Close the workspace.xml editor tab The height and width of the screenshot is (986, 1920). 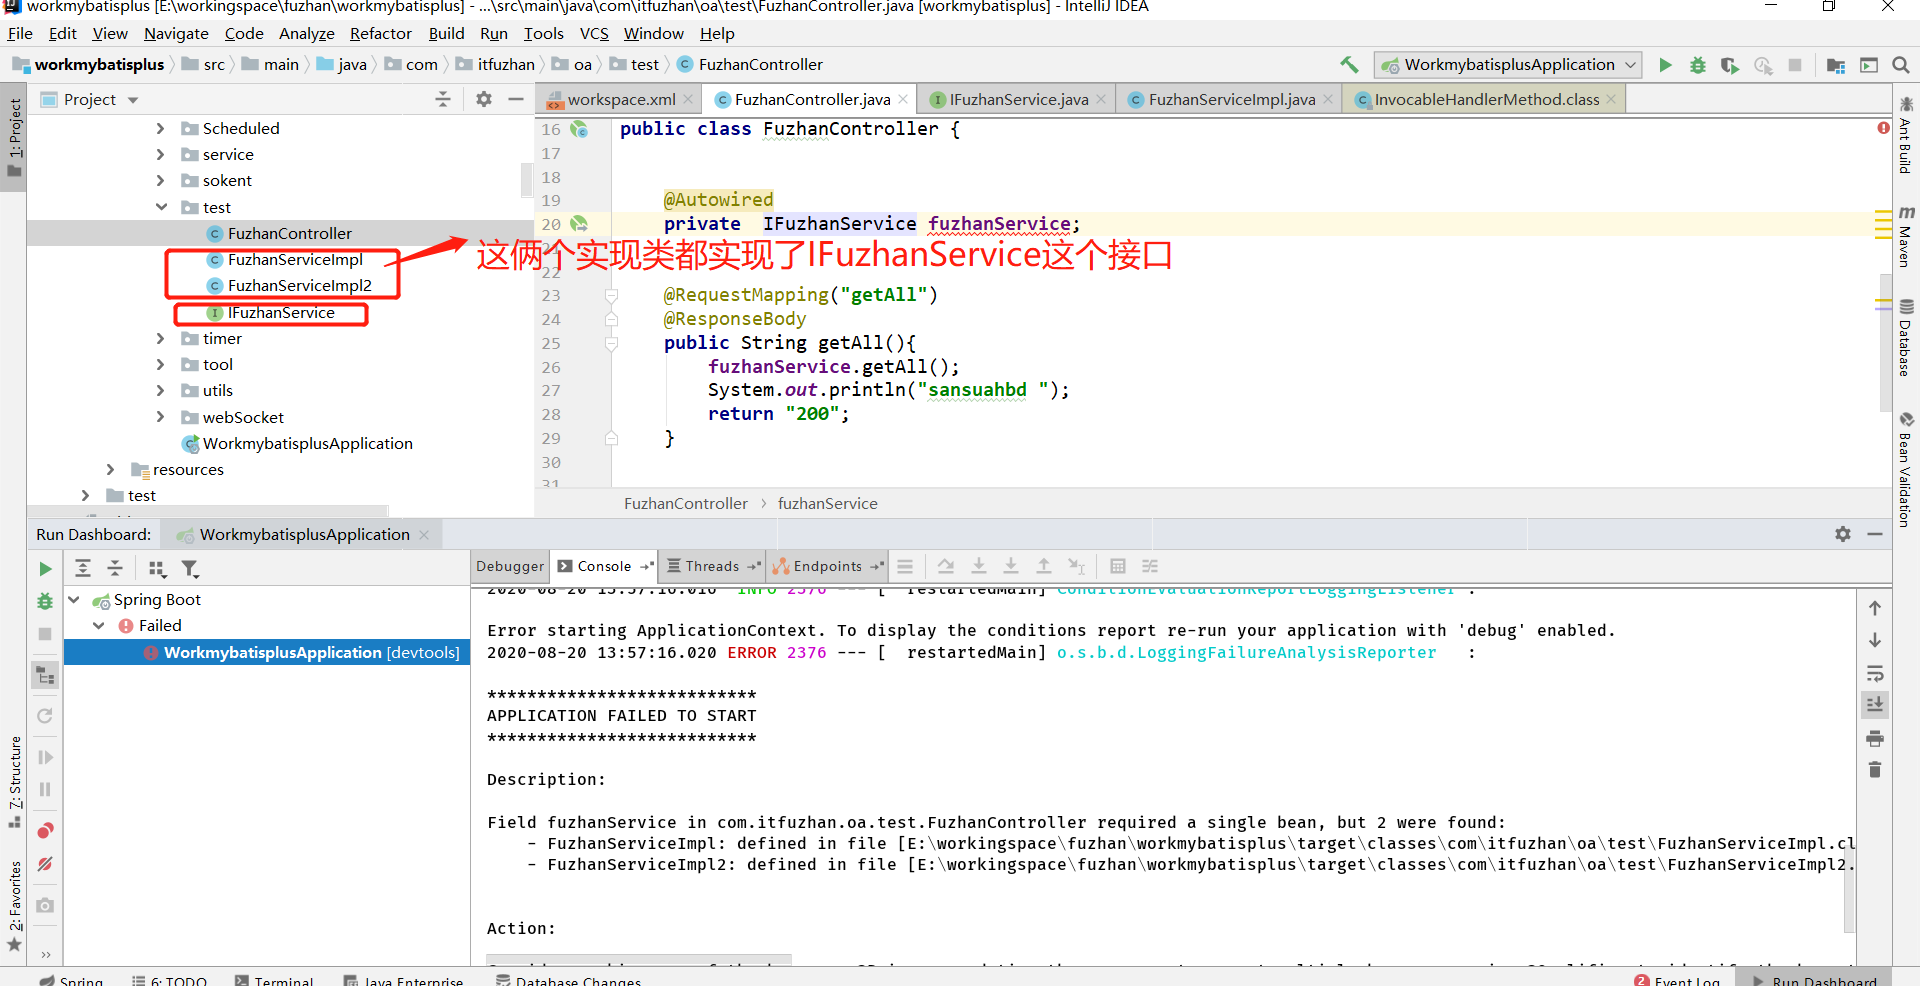(688, 99)
